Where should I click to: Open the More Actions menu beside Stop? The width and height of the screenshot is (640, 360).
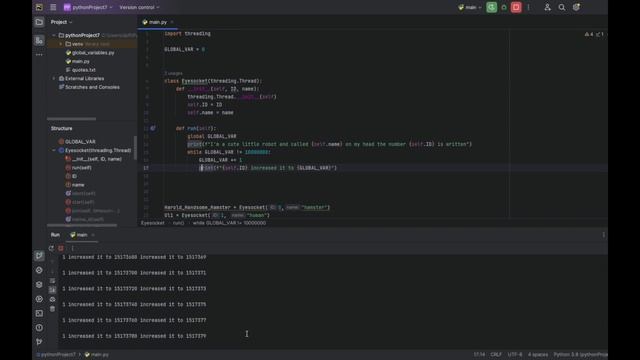(x=529, y=7)
